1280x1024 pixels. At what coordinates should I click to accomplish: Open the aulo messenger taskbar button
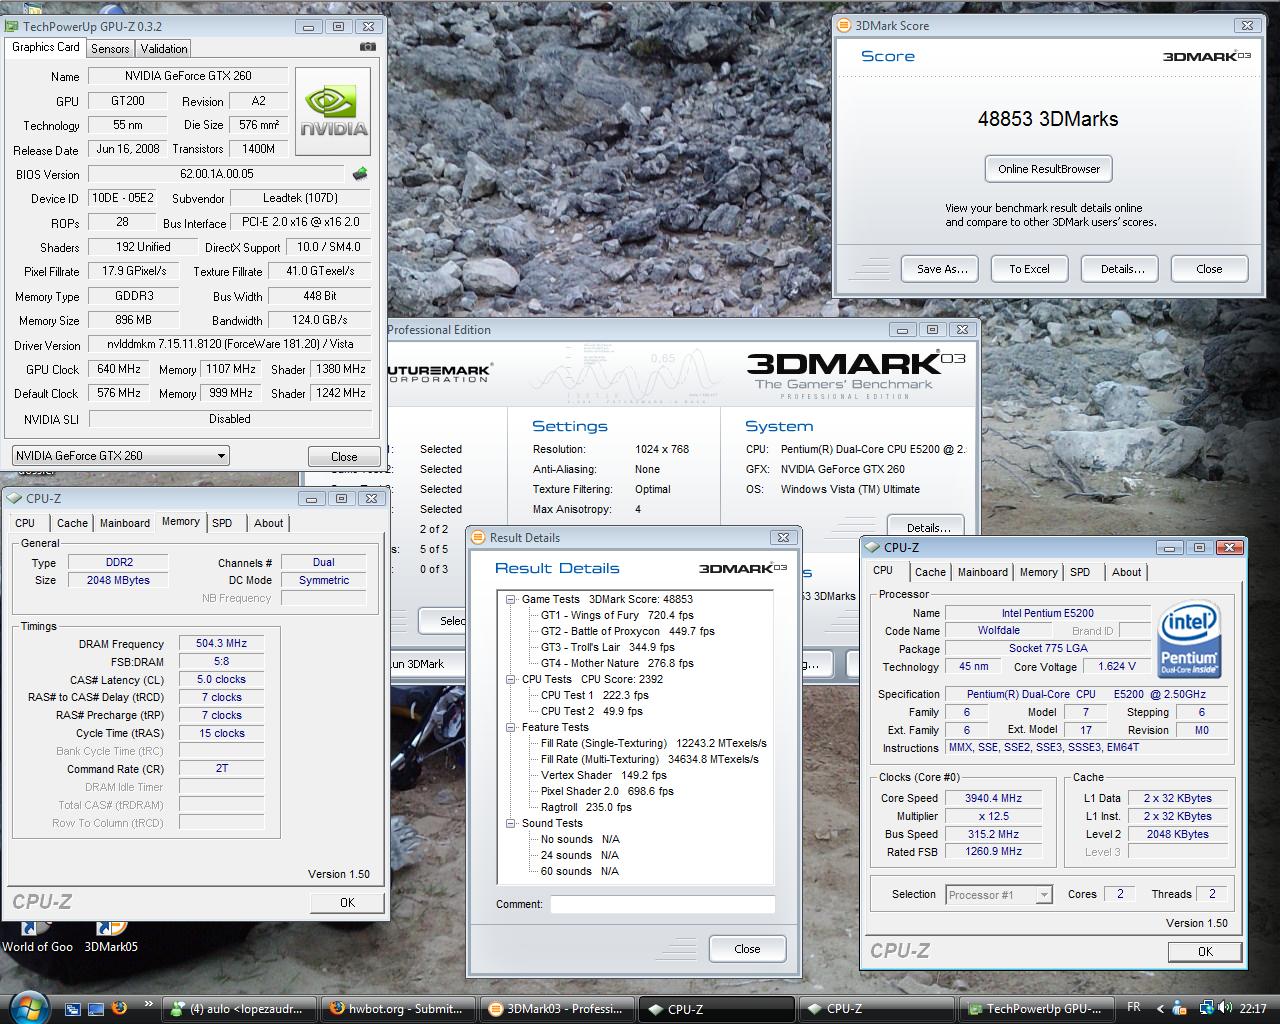[x=238, y=1009]
